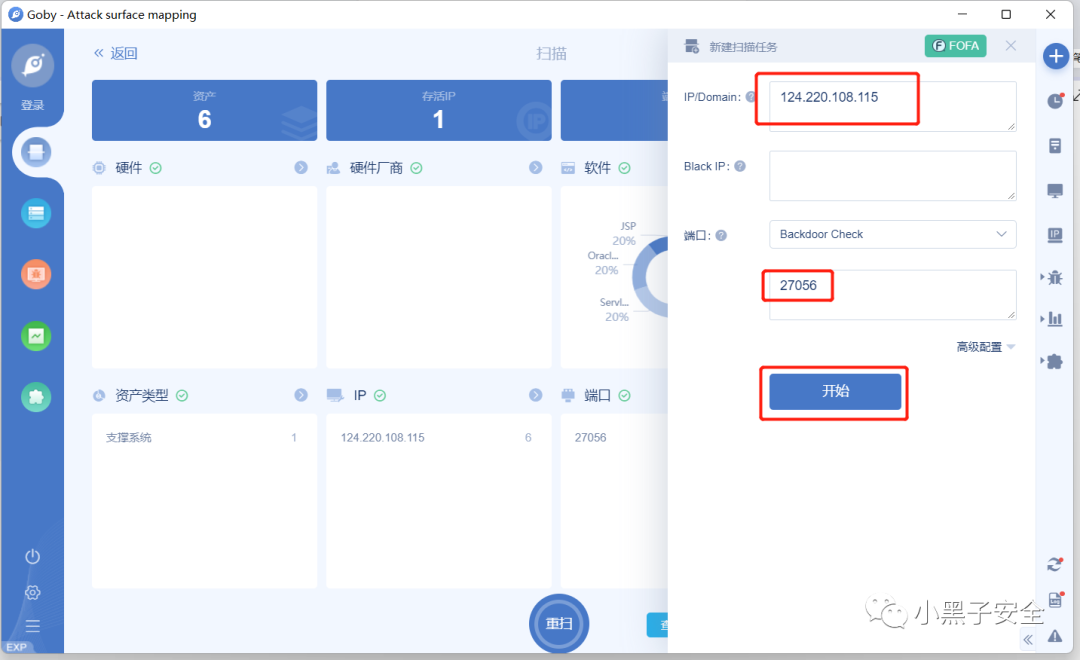Open the extensions puzzle icon in left sidebar

click(x=36, y=397)
